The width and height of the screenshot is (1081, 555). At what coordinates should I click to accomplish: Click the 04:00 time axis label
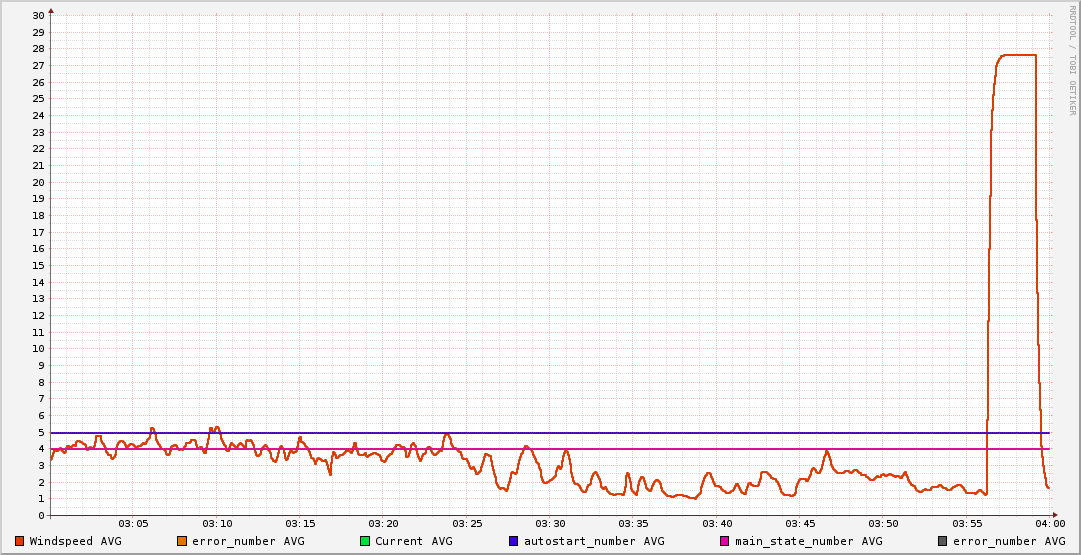pyautogui.click(x=1050, y=524)
